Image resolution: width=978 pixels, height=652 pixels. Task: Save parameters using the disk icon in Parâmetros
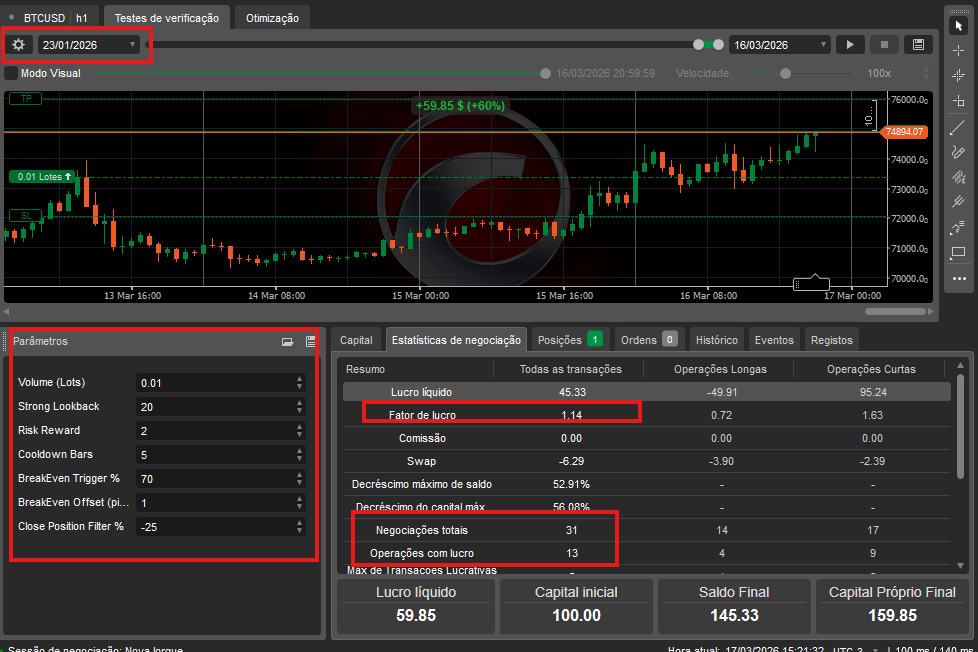pos(310,342)
